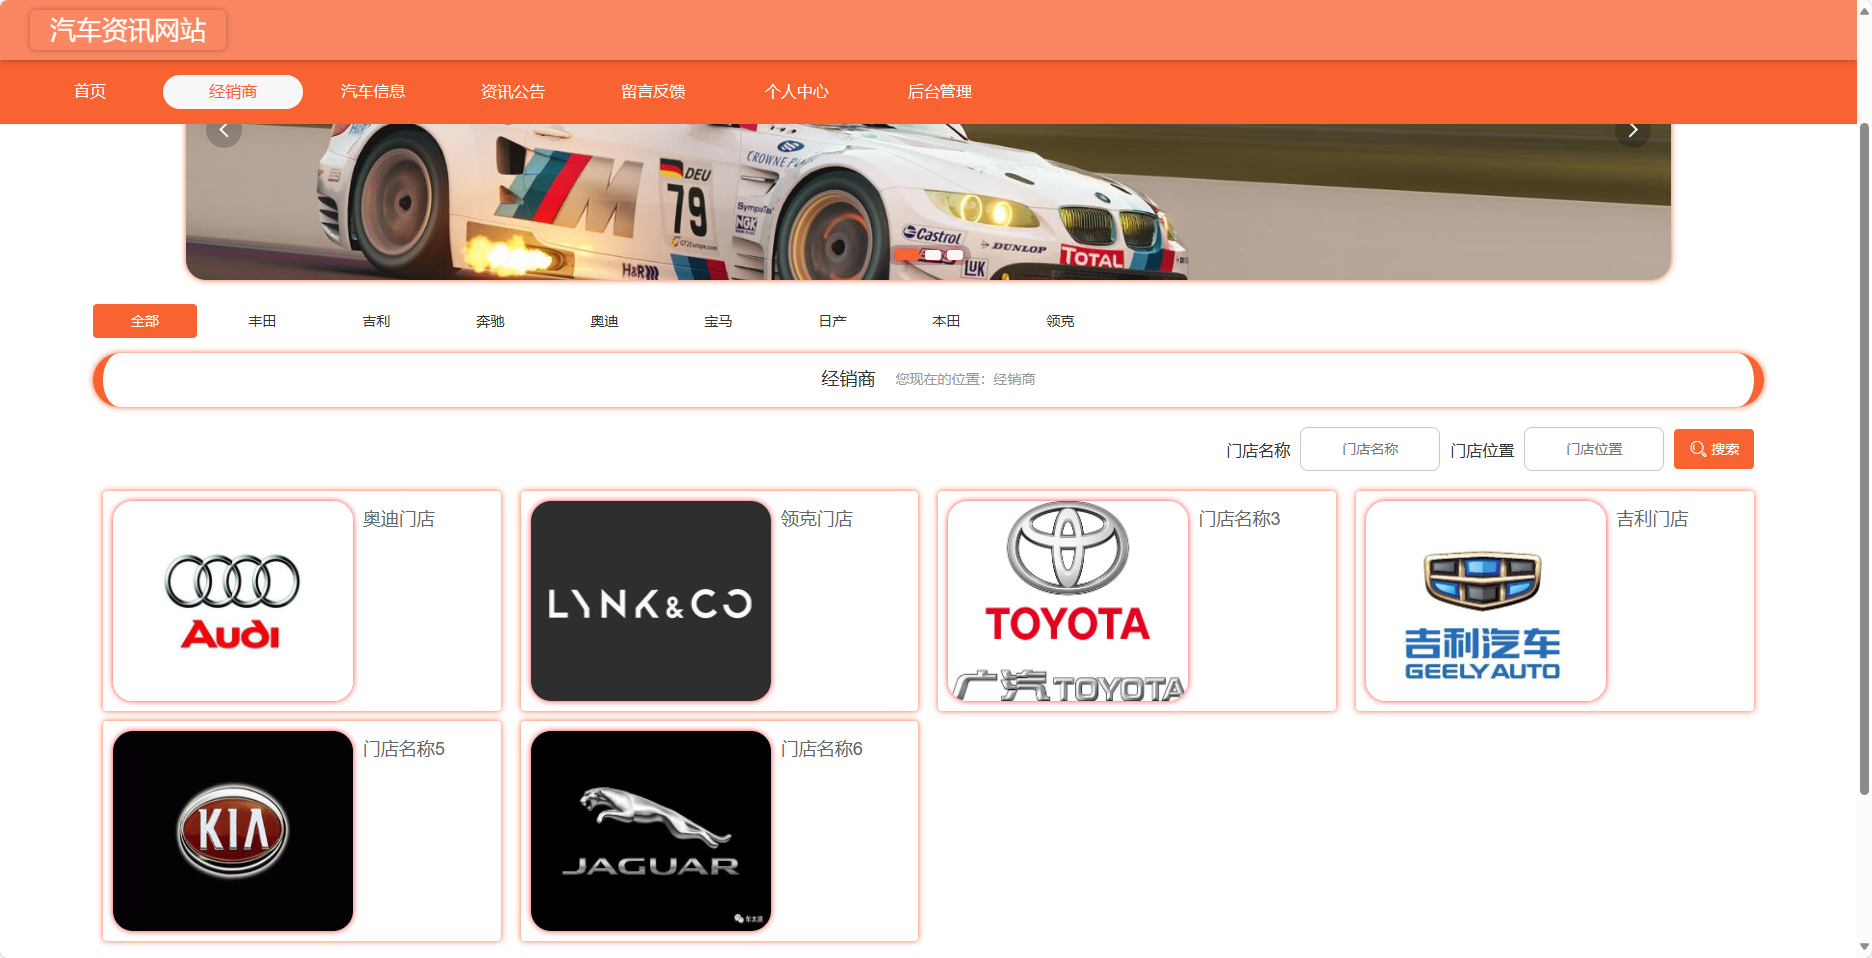Open the 首页 nav item
The image size is (1872, 958).
pyautogui.click(x=90, y=92)
